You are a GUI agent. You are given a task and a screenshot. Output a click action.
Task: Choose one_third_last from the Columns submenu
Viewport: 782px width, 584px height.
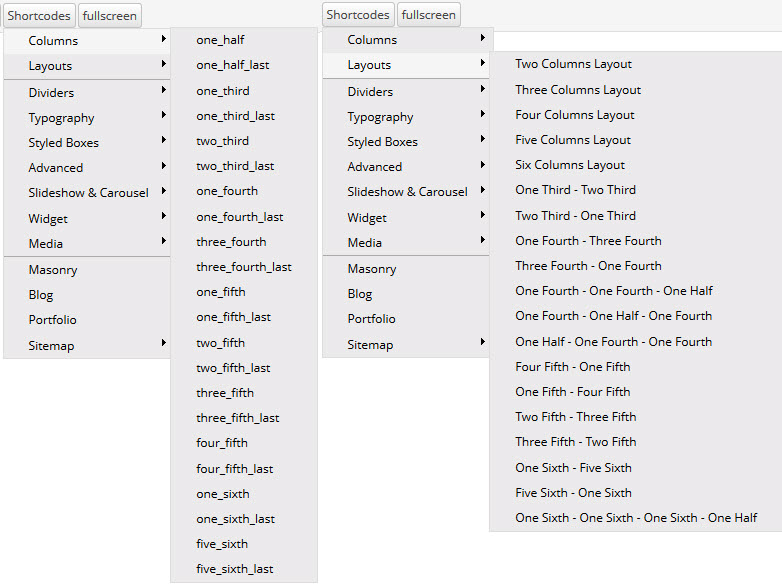(x=235, y=116)
